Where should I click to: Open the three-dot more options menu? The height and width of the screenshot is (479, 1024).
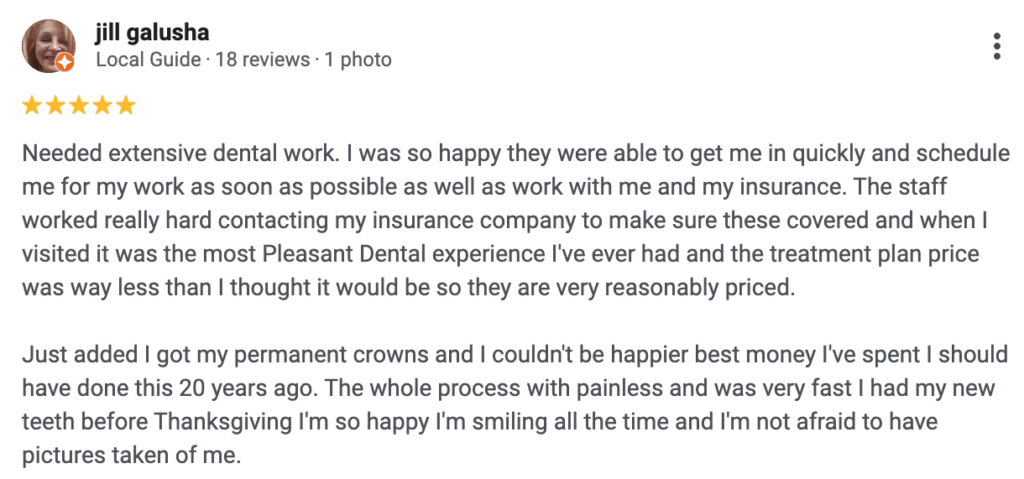[x=996, y=46]
